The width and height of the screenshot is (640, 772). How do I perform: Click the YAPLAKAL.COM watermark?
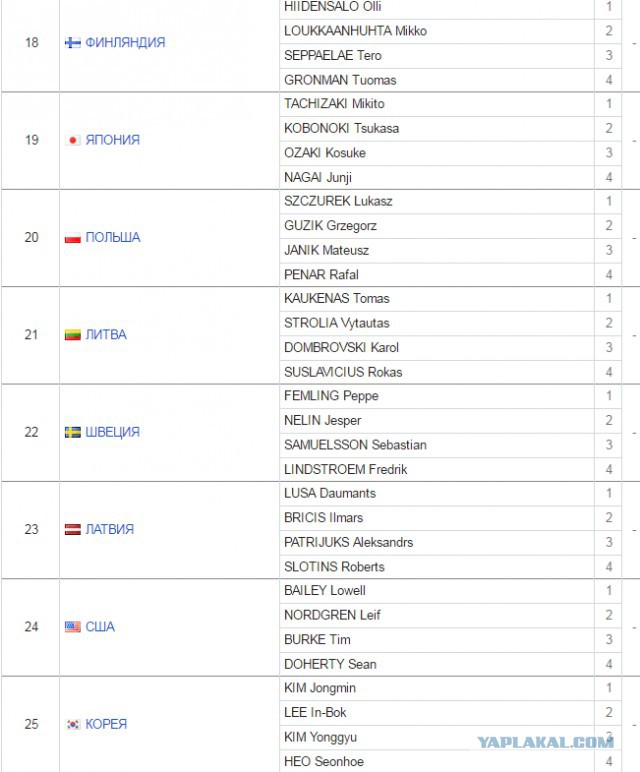coord(545,742)
